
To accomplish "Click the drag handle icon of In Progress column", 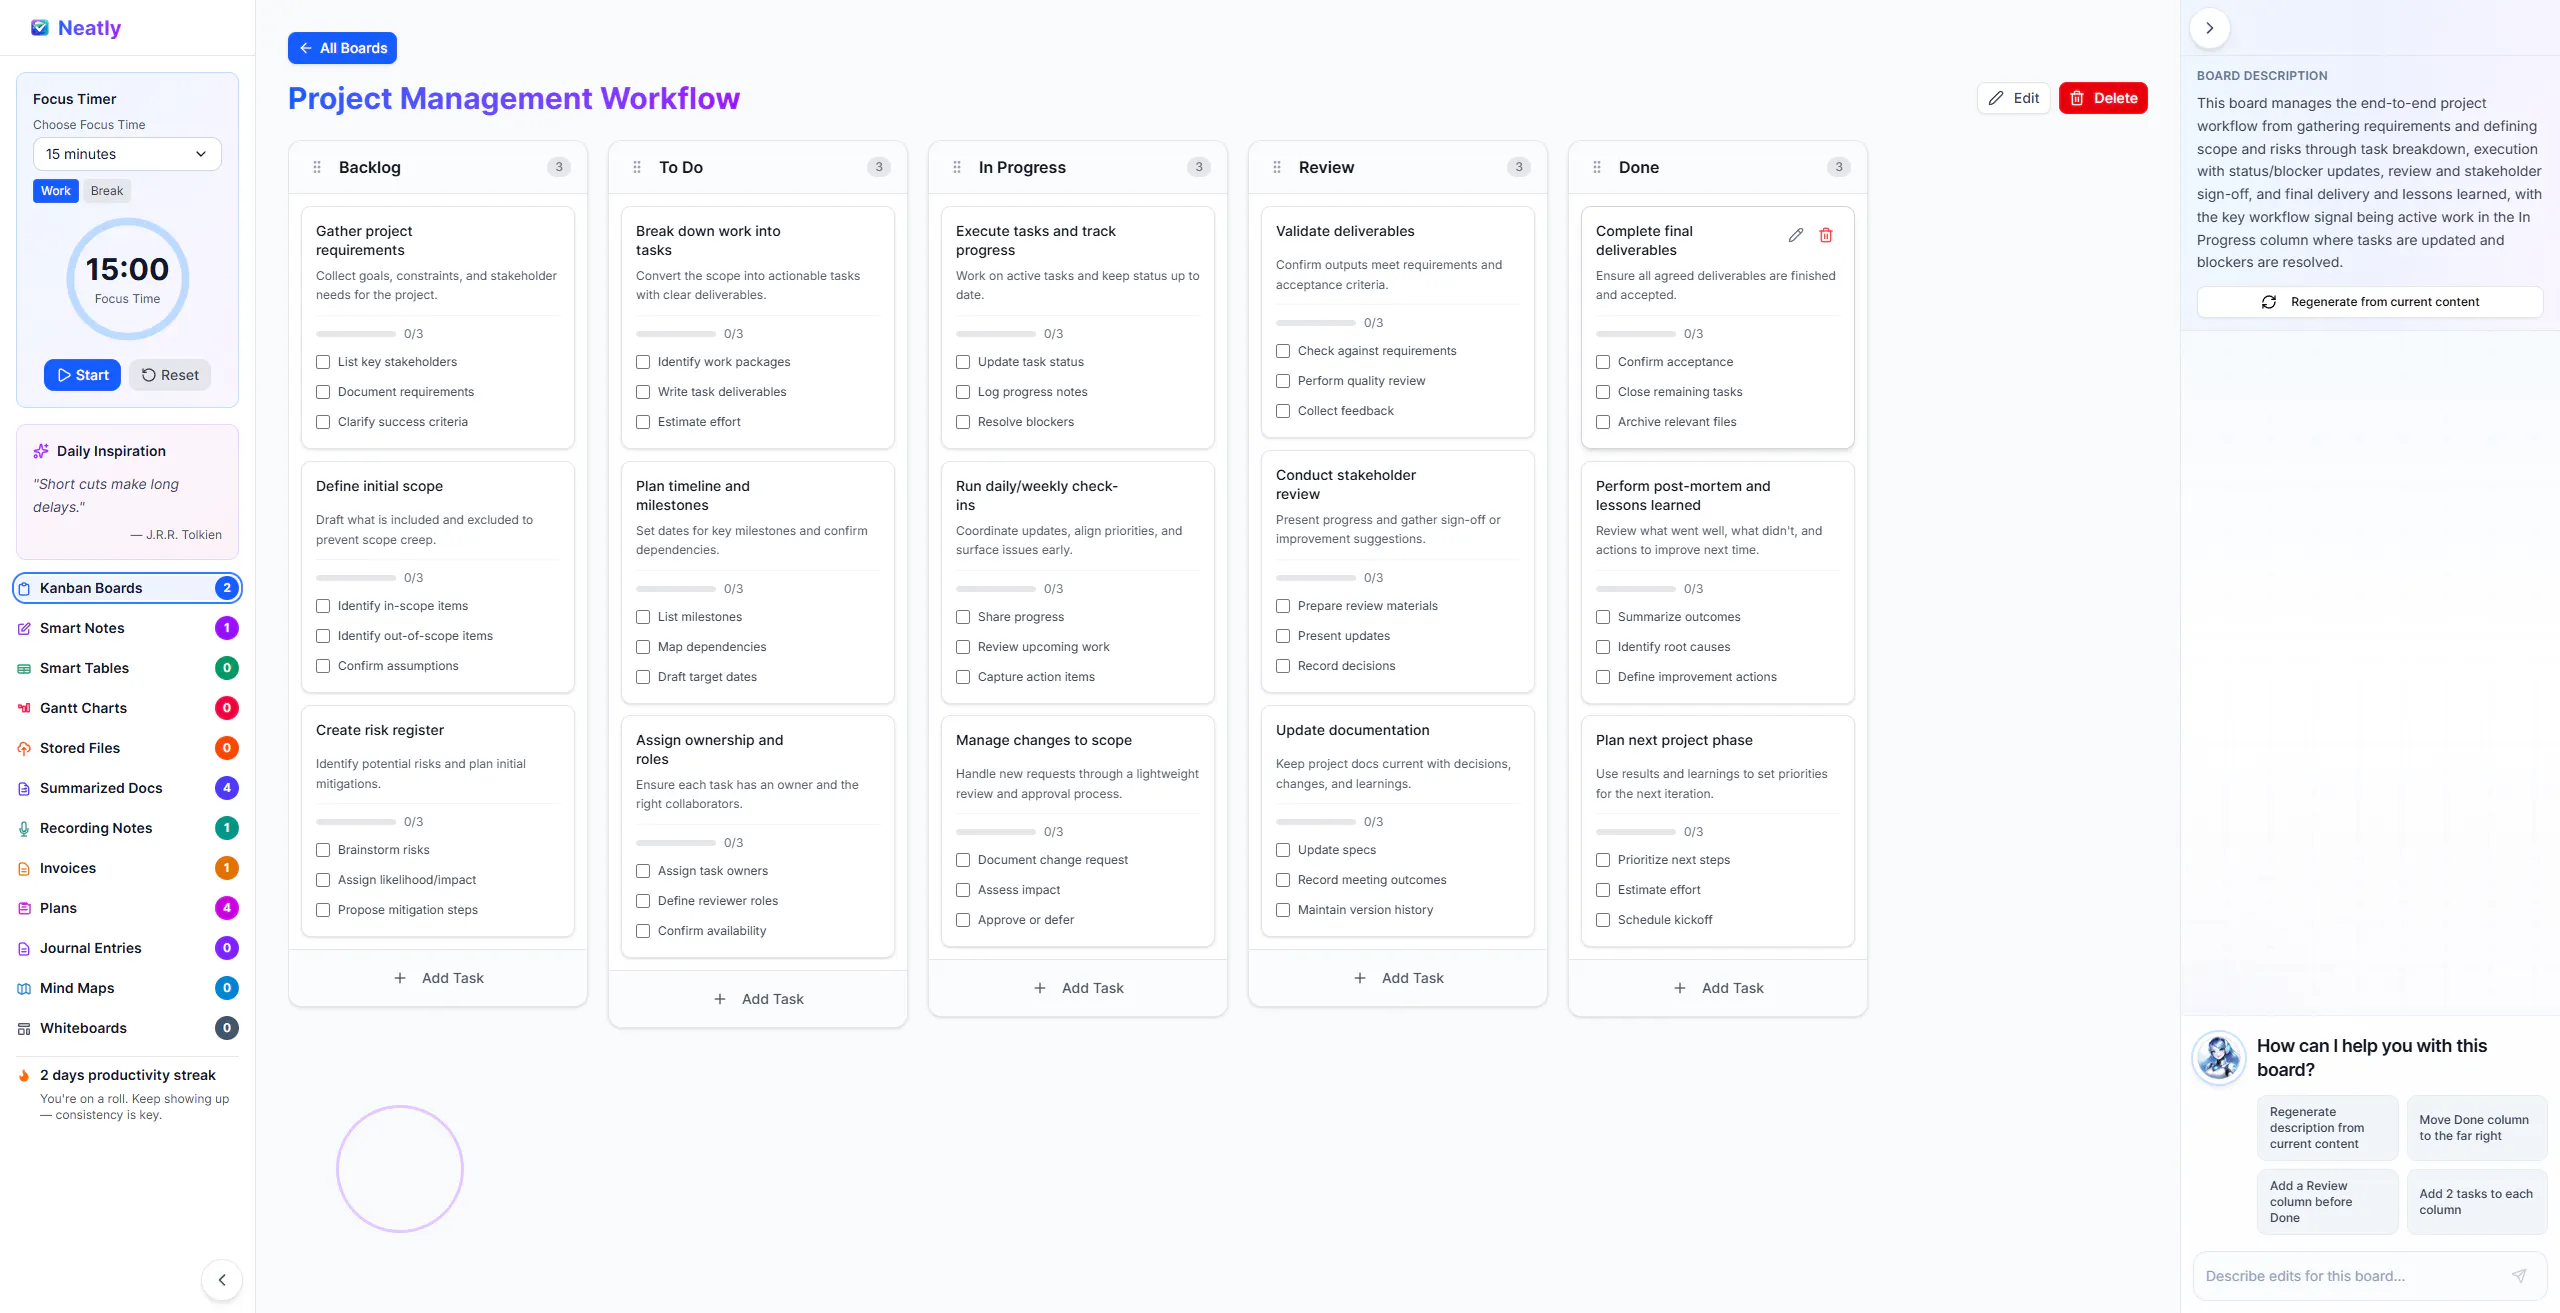I will (x=957, y=167).
